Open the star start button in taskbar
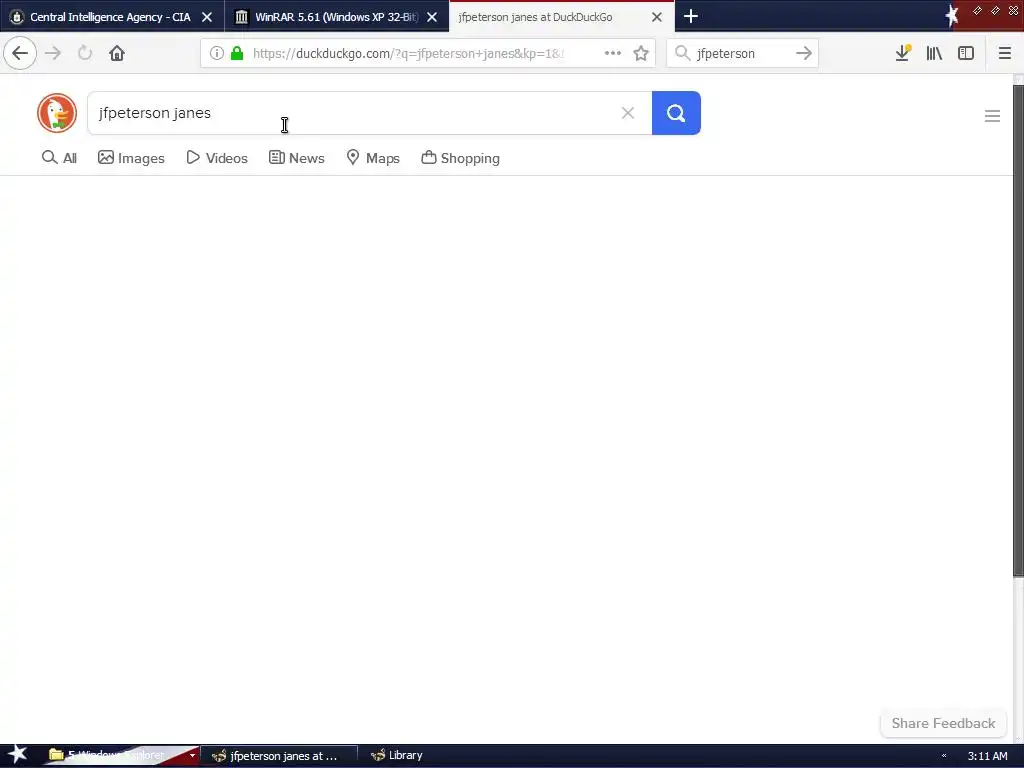The width and height of the screenshot is (1024, 768). pos(17,755)
